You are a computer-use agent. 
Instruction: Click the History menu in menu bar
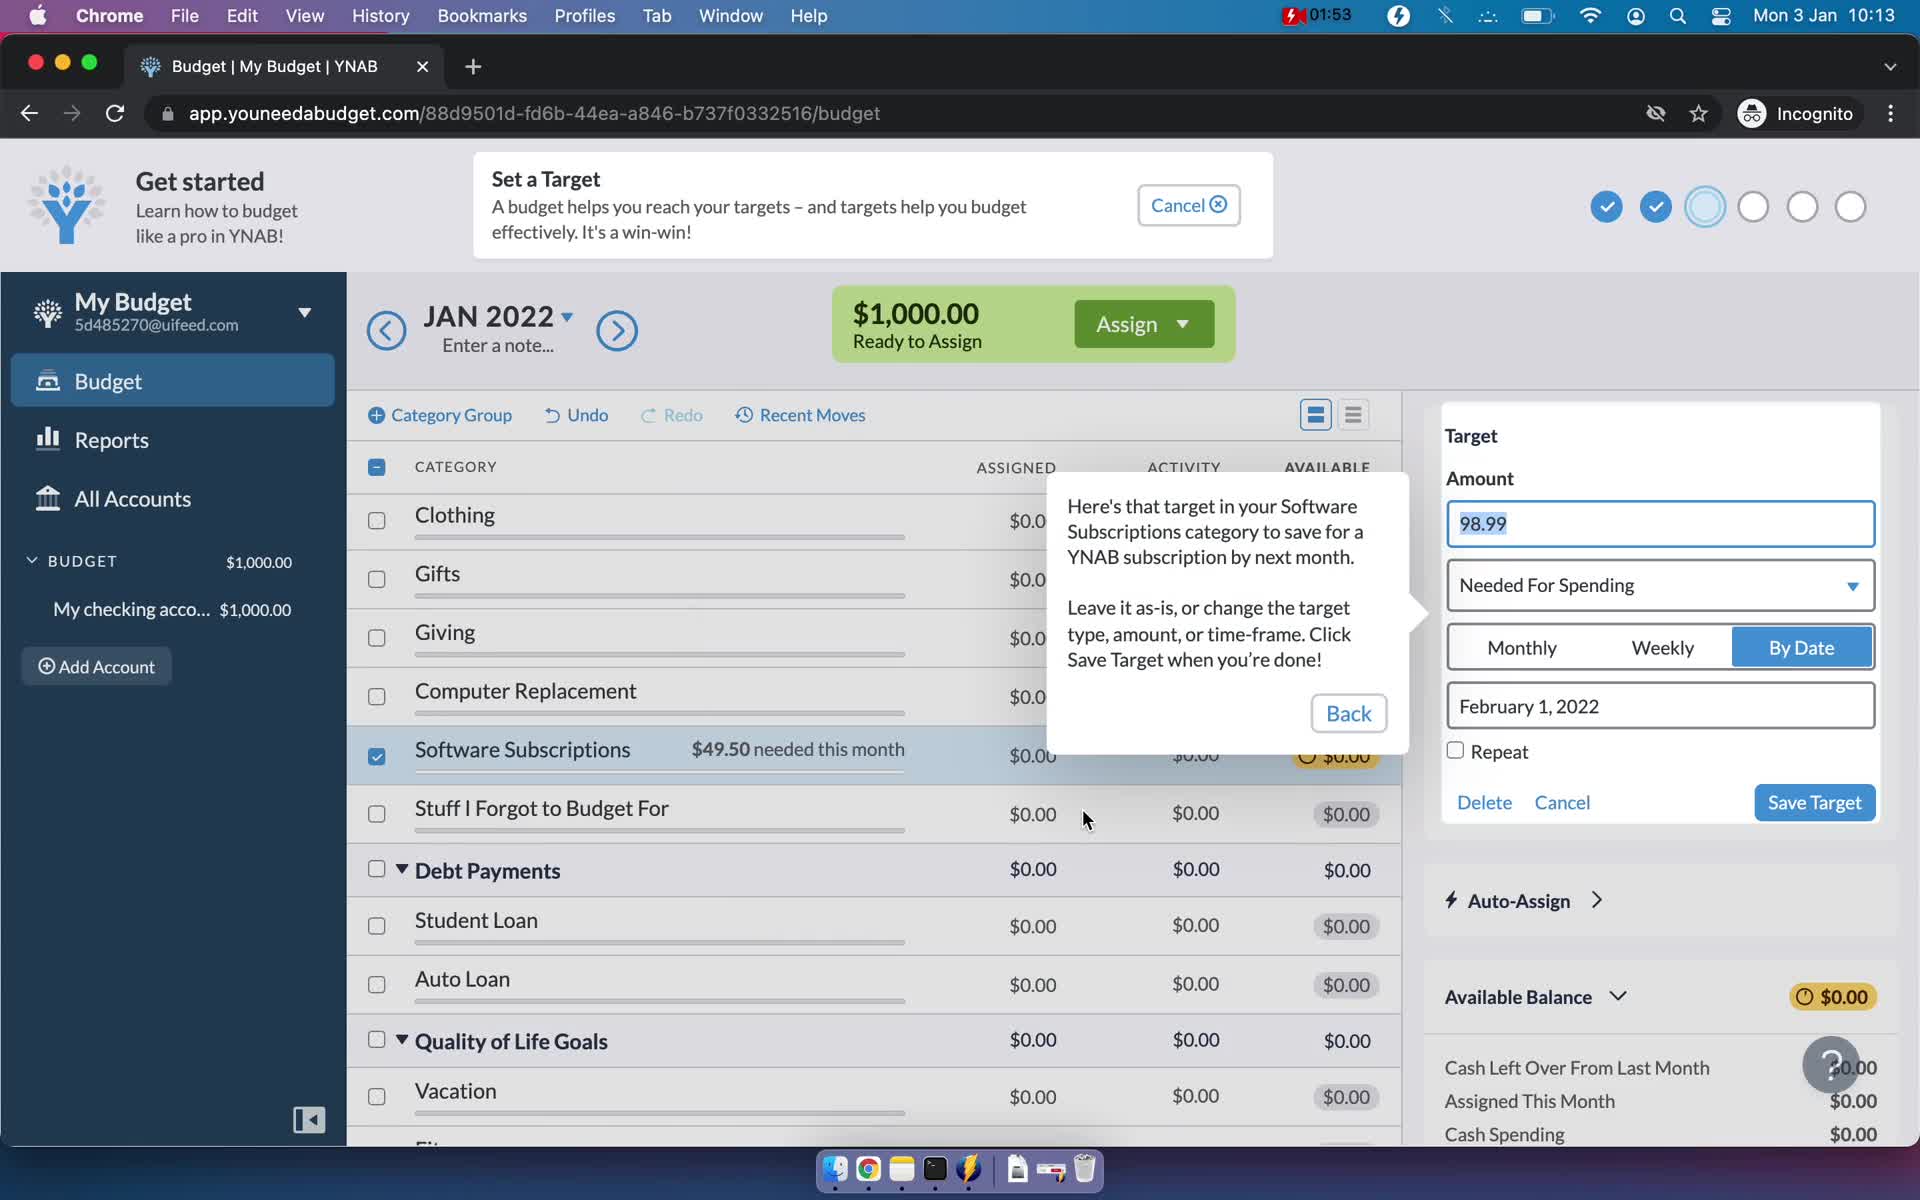coord(380,15)
